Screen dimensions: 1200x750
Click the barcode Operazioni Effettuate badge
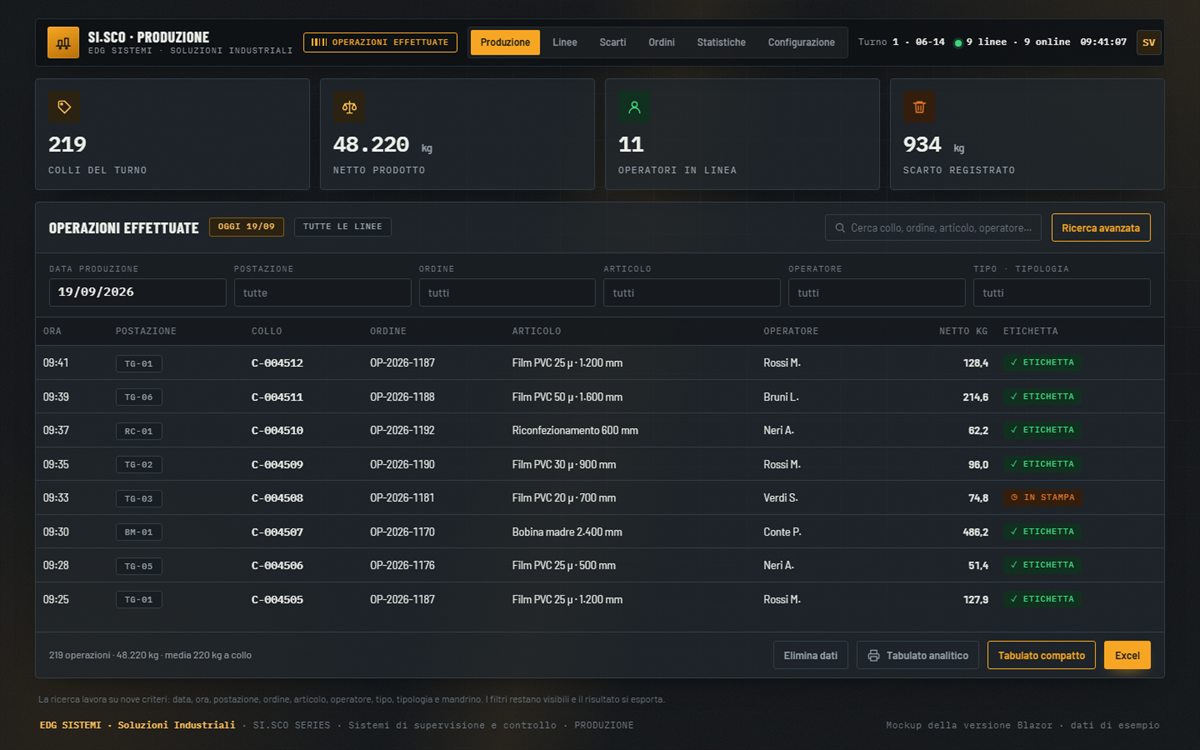pyautogui.click(x=380, y=43)
